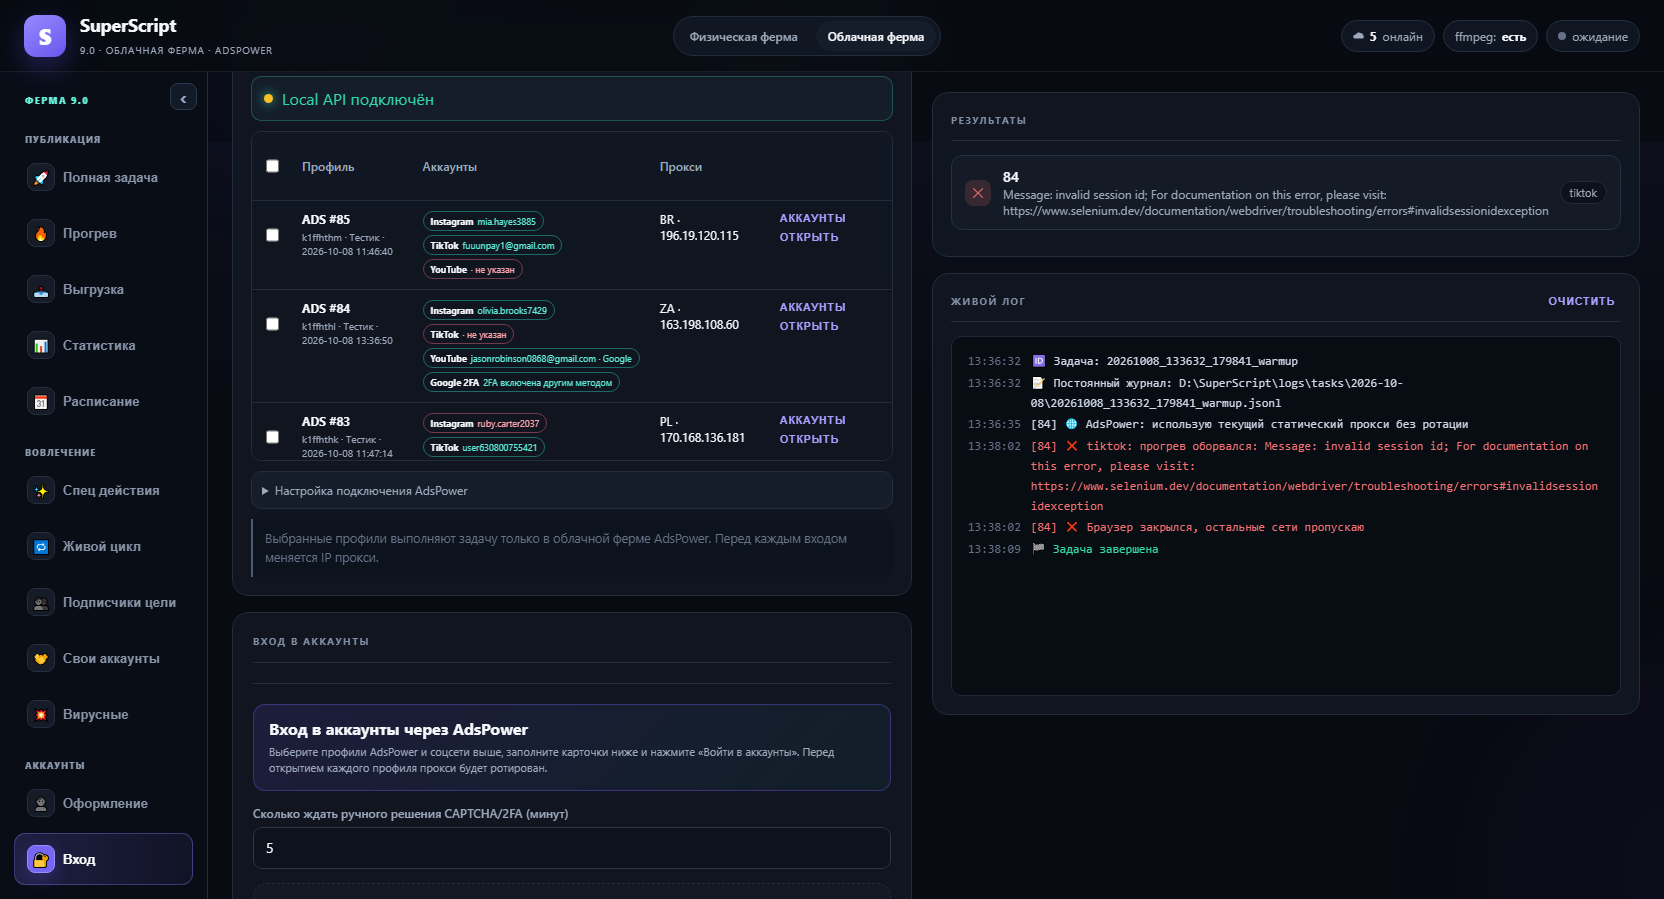Check the ADS #84 profile checkbox
1664x899 pixels.
272,324
